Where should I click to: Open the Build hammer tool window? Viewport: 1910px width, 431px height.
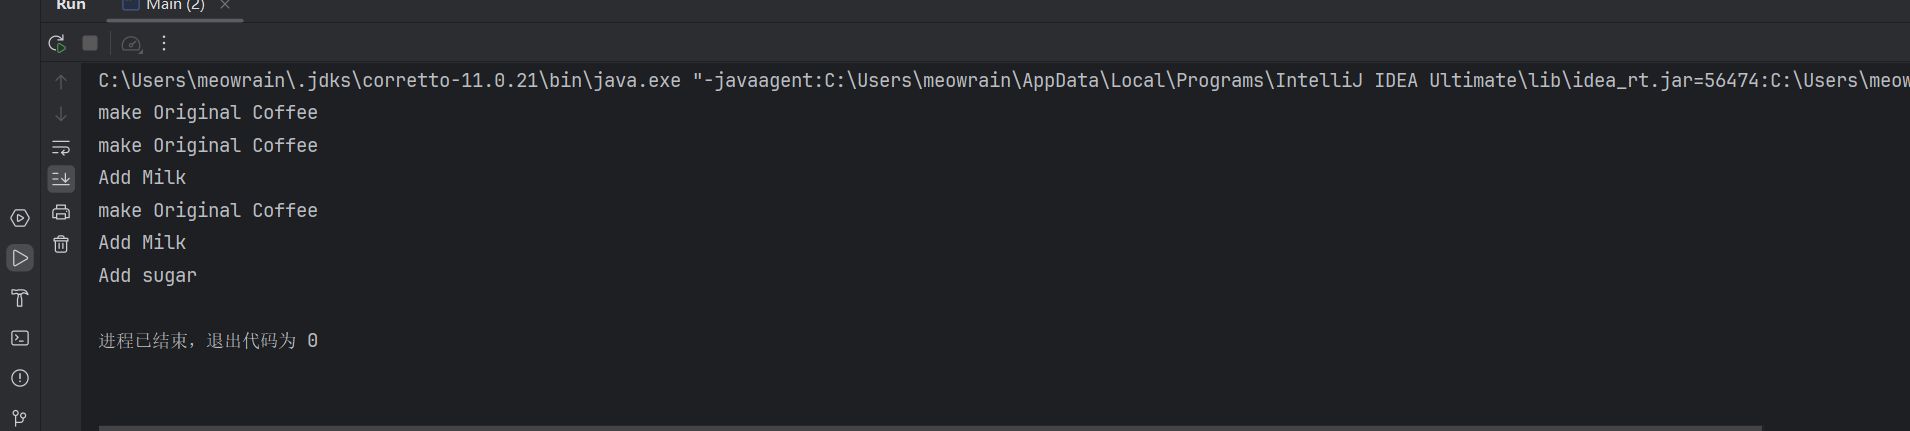click(20, 298)
